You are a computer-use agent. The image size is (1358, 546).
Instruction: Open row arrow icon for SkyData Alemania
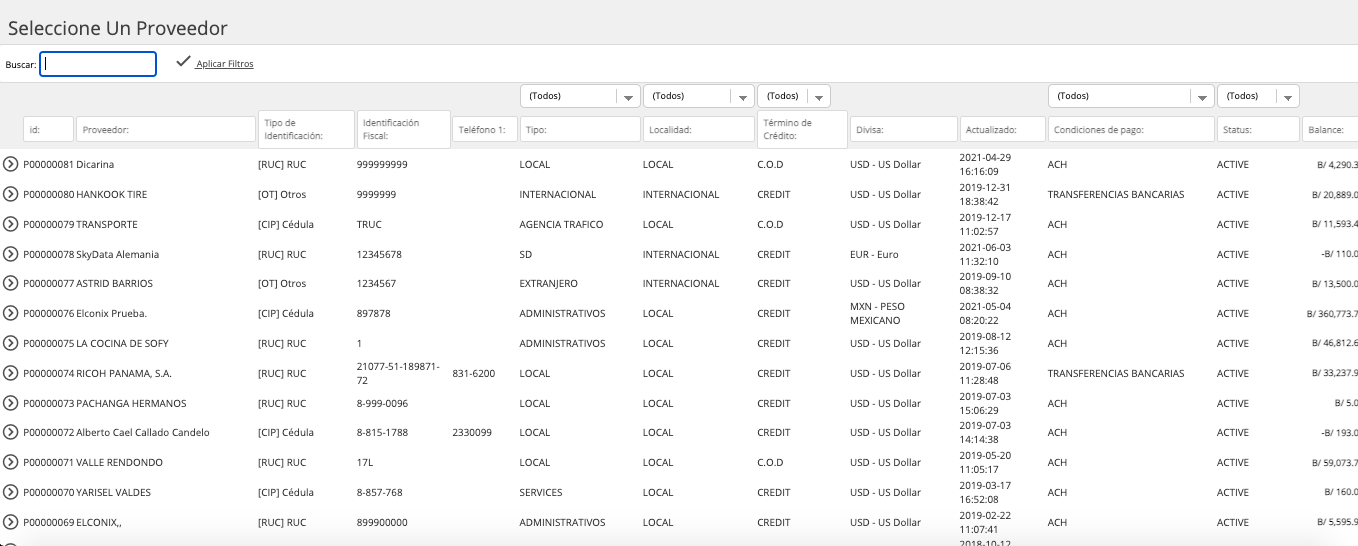(11, 254)
